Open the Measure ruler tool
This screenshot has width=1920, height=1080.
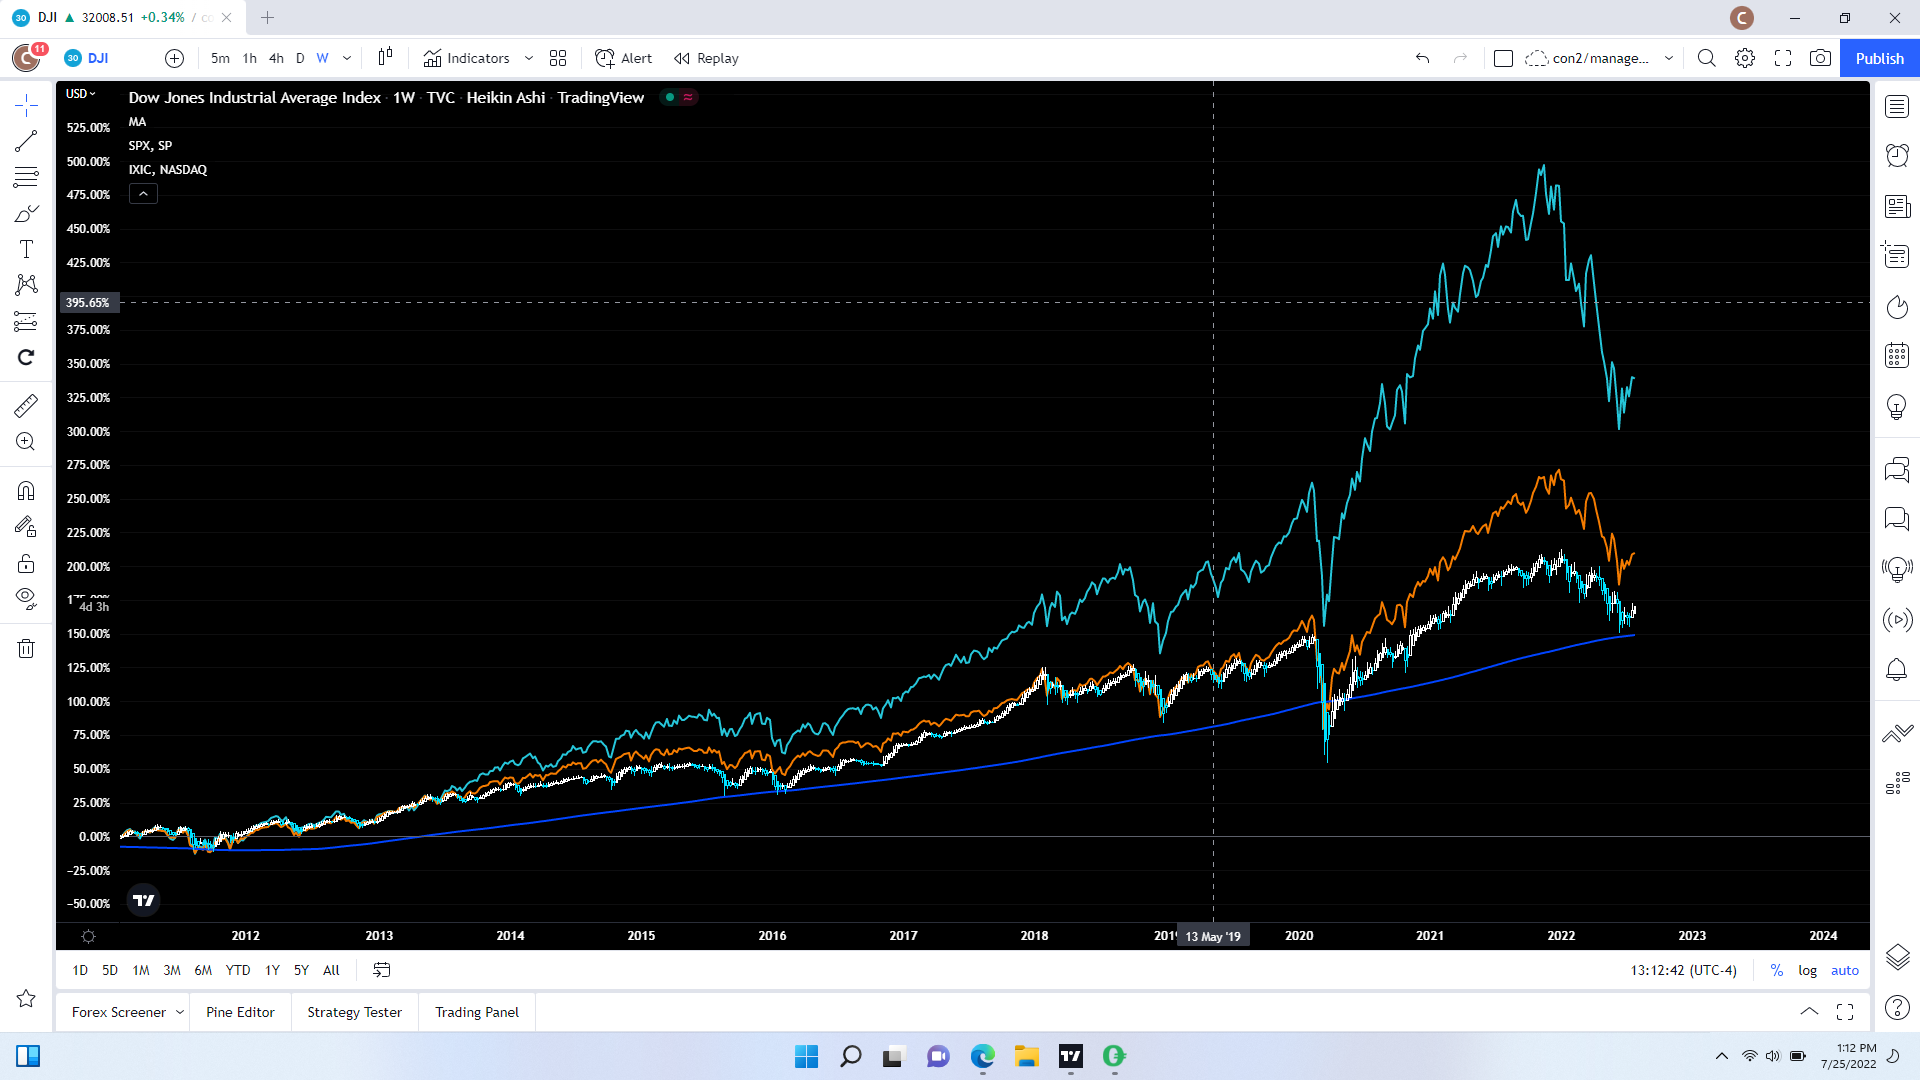26,405
